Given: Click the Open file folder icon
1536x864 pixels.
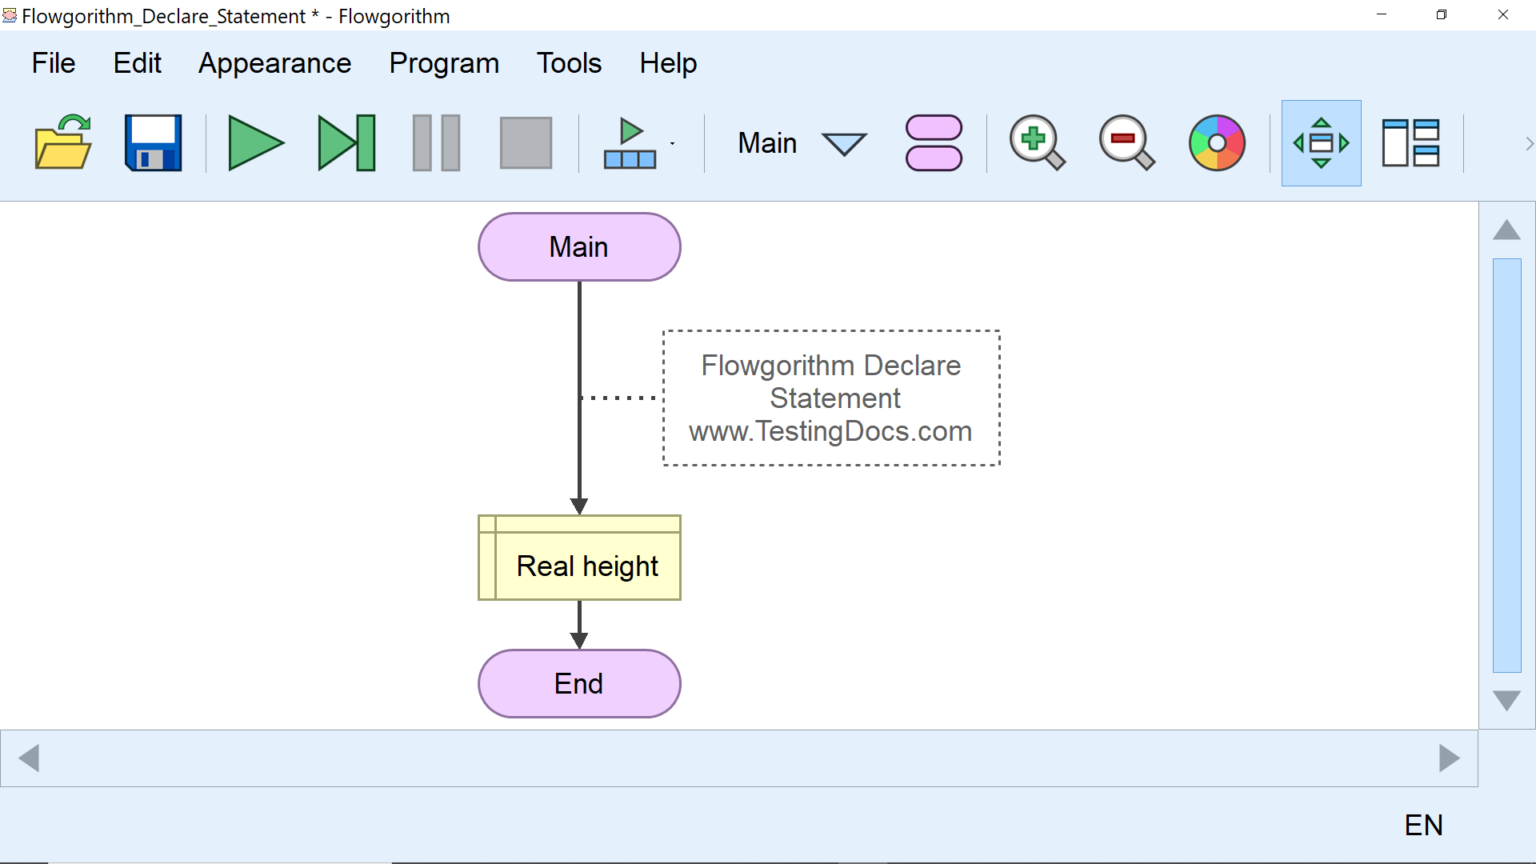Looking at the screenshot, I should (63, 143).
